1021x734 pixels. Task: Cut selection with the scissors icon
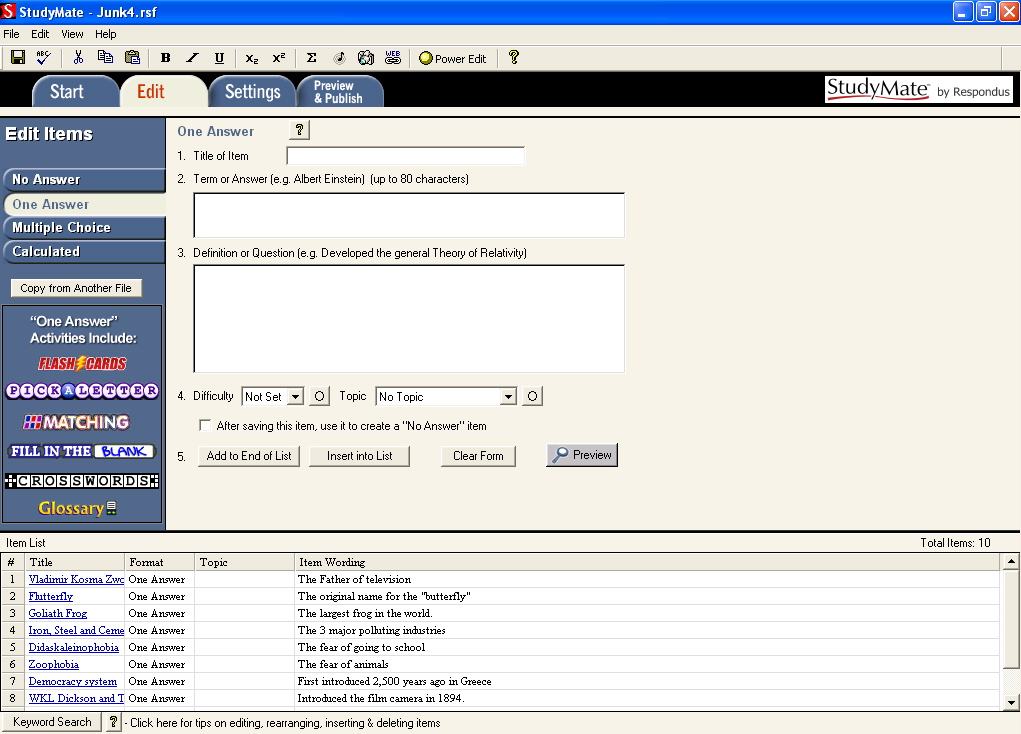(x=78, y=58)
